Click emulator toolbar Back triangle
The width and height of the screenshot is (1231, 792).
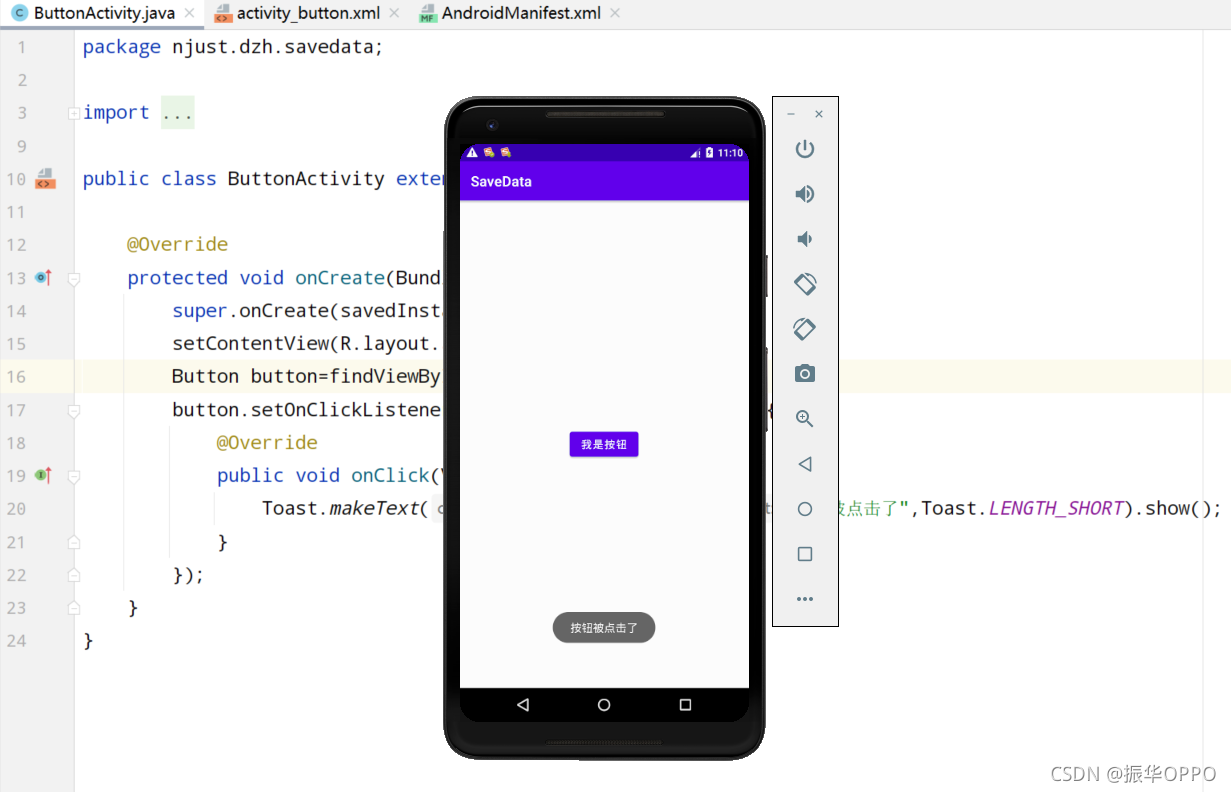[x=805, y=464]
